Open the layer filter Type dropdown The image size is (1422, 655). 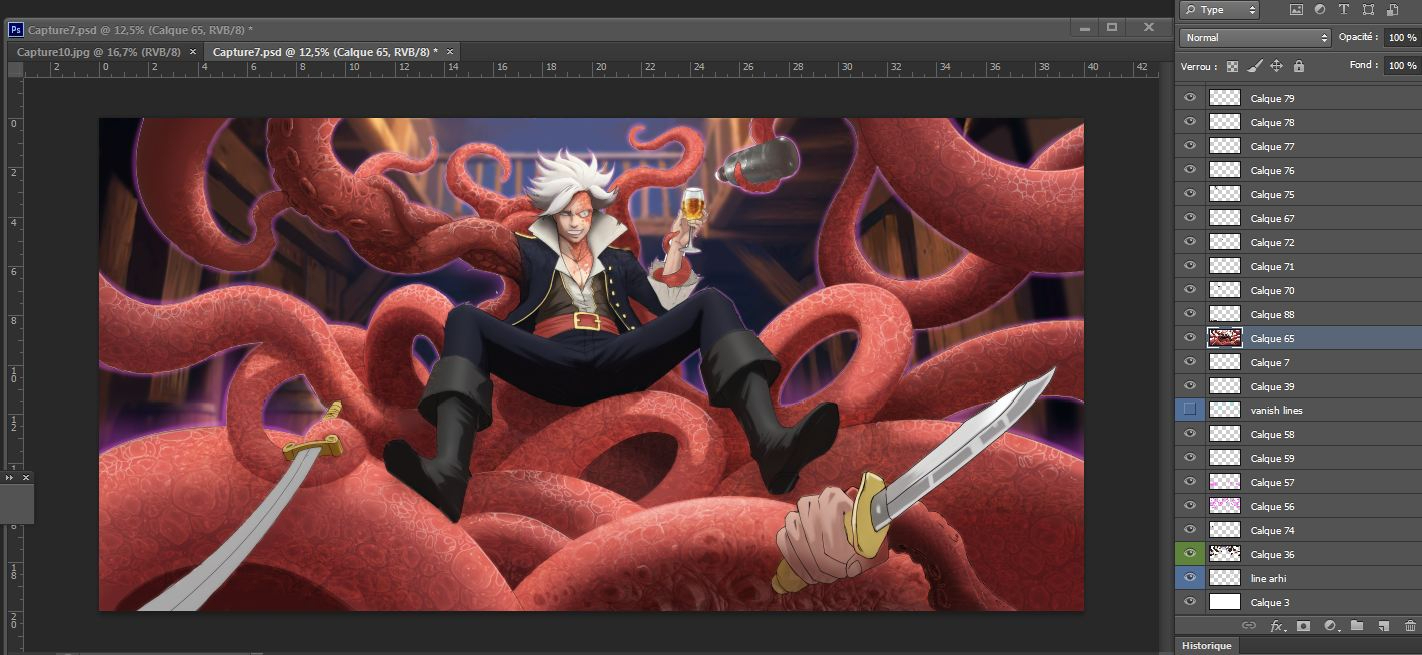(1219, 10)
